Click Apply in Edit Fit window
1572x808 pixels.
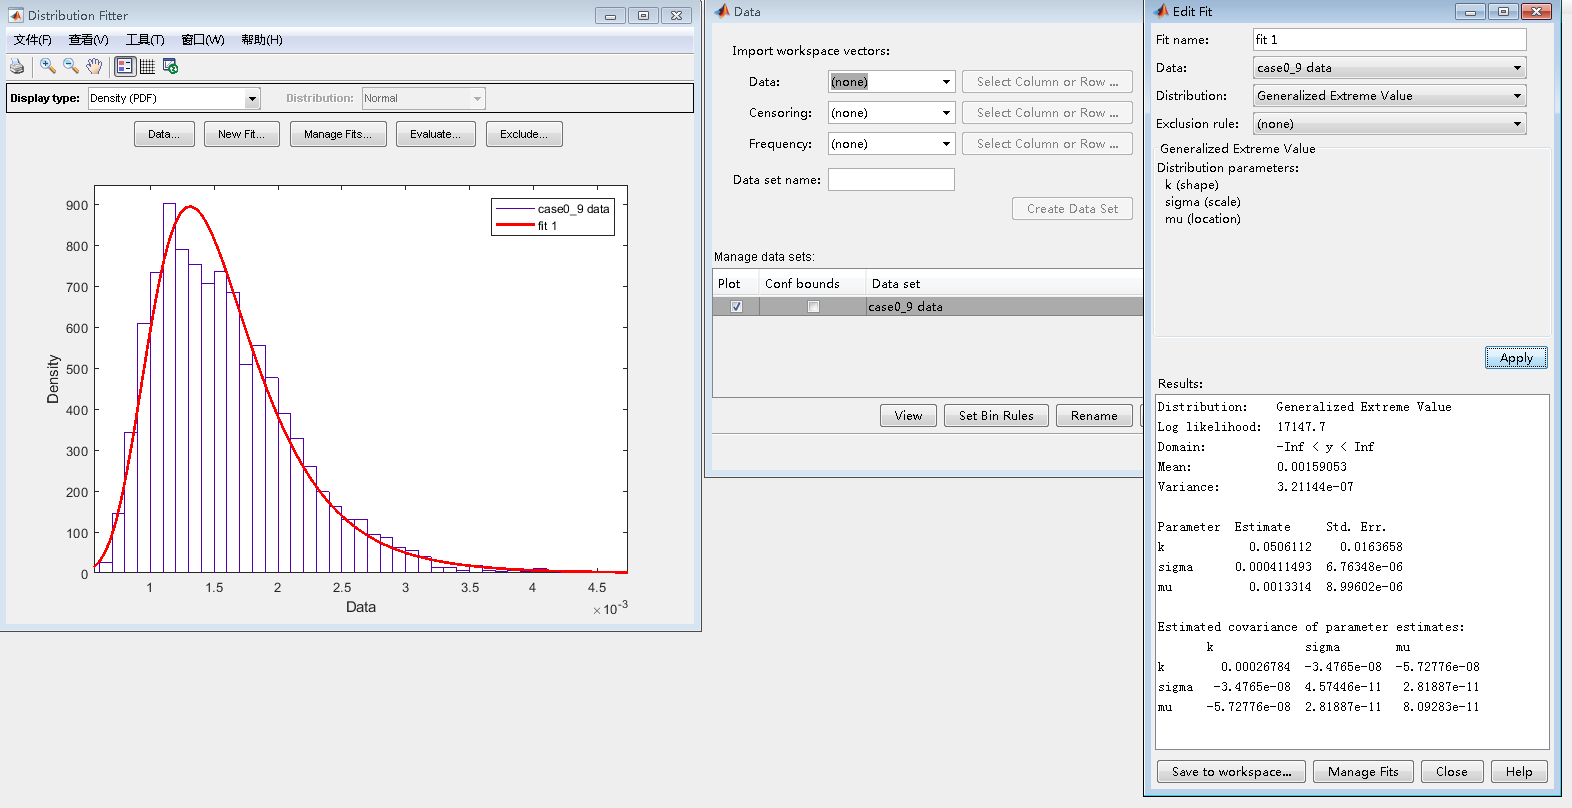click(1516, 358)
